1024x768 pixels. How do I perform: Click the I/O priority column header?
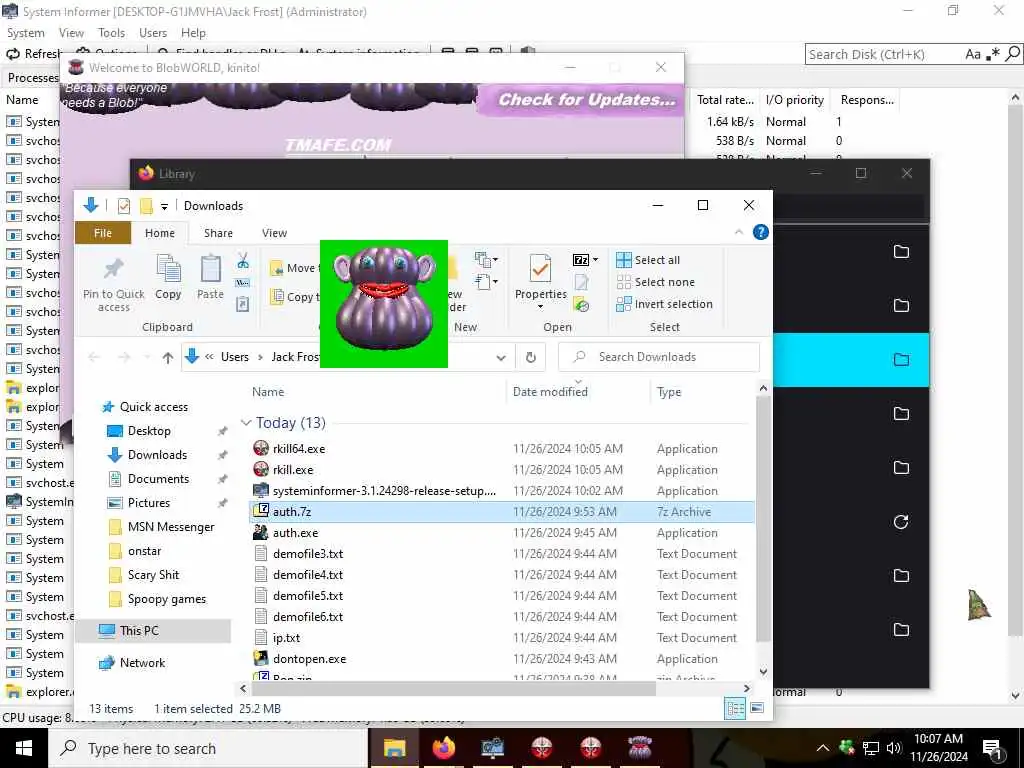794,100
